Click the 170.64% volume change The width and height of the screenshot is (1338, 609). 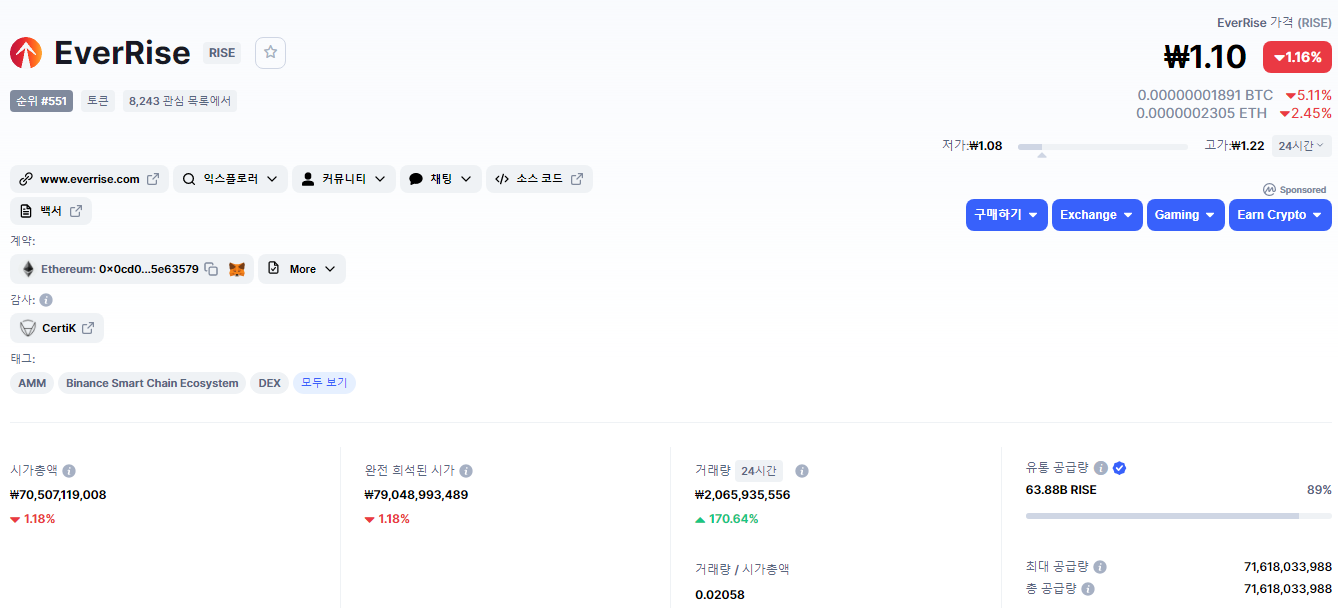tap(727, 518)
